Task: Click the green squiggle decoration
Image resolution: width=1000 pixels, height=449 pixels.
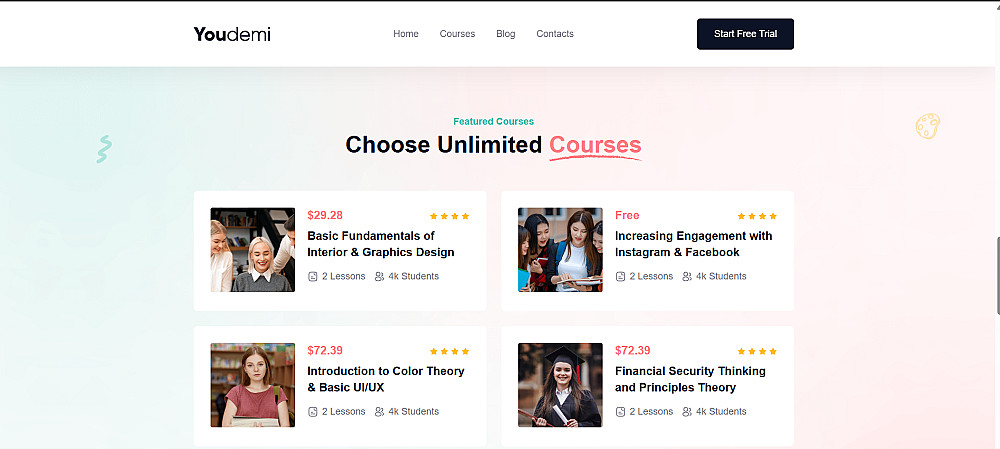Action: click(x=103, y=149)
